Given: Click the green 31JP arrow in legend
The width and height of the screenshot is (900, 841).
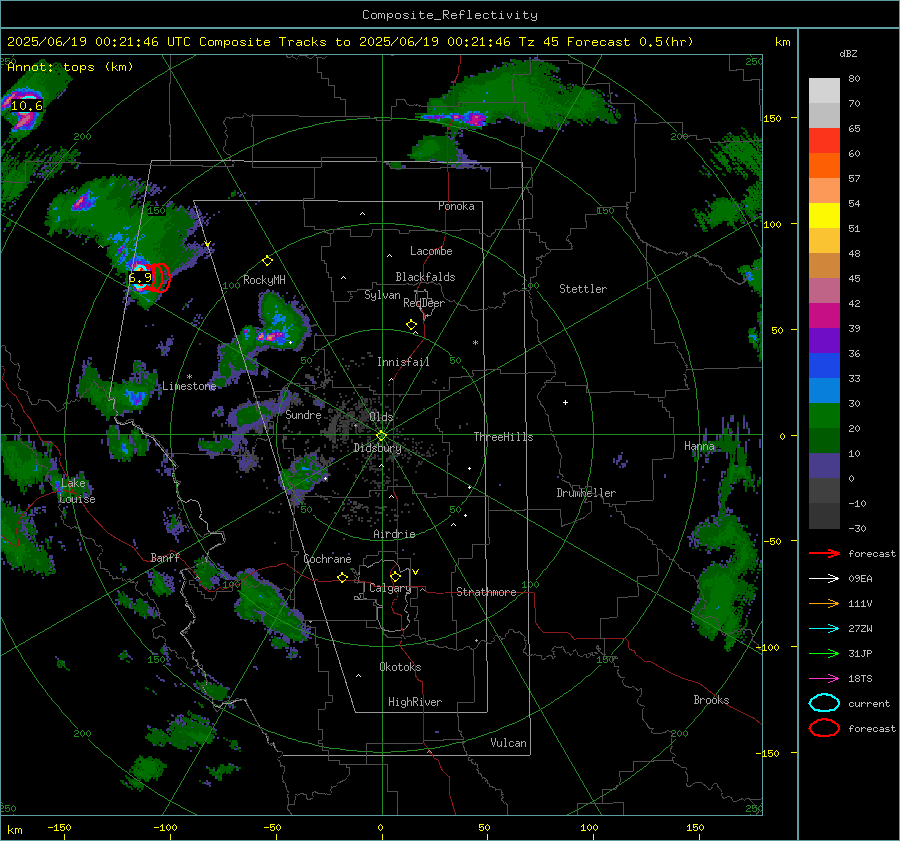Looking at the screenshot, I should (x=824, y=653).
